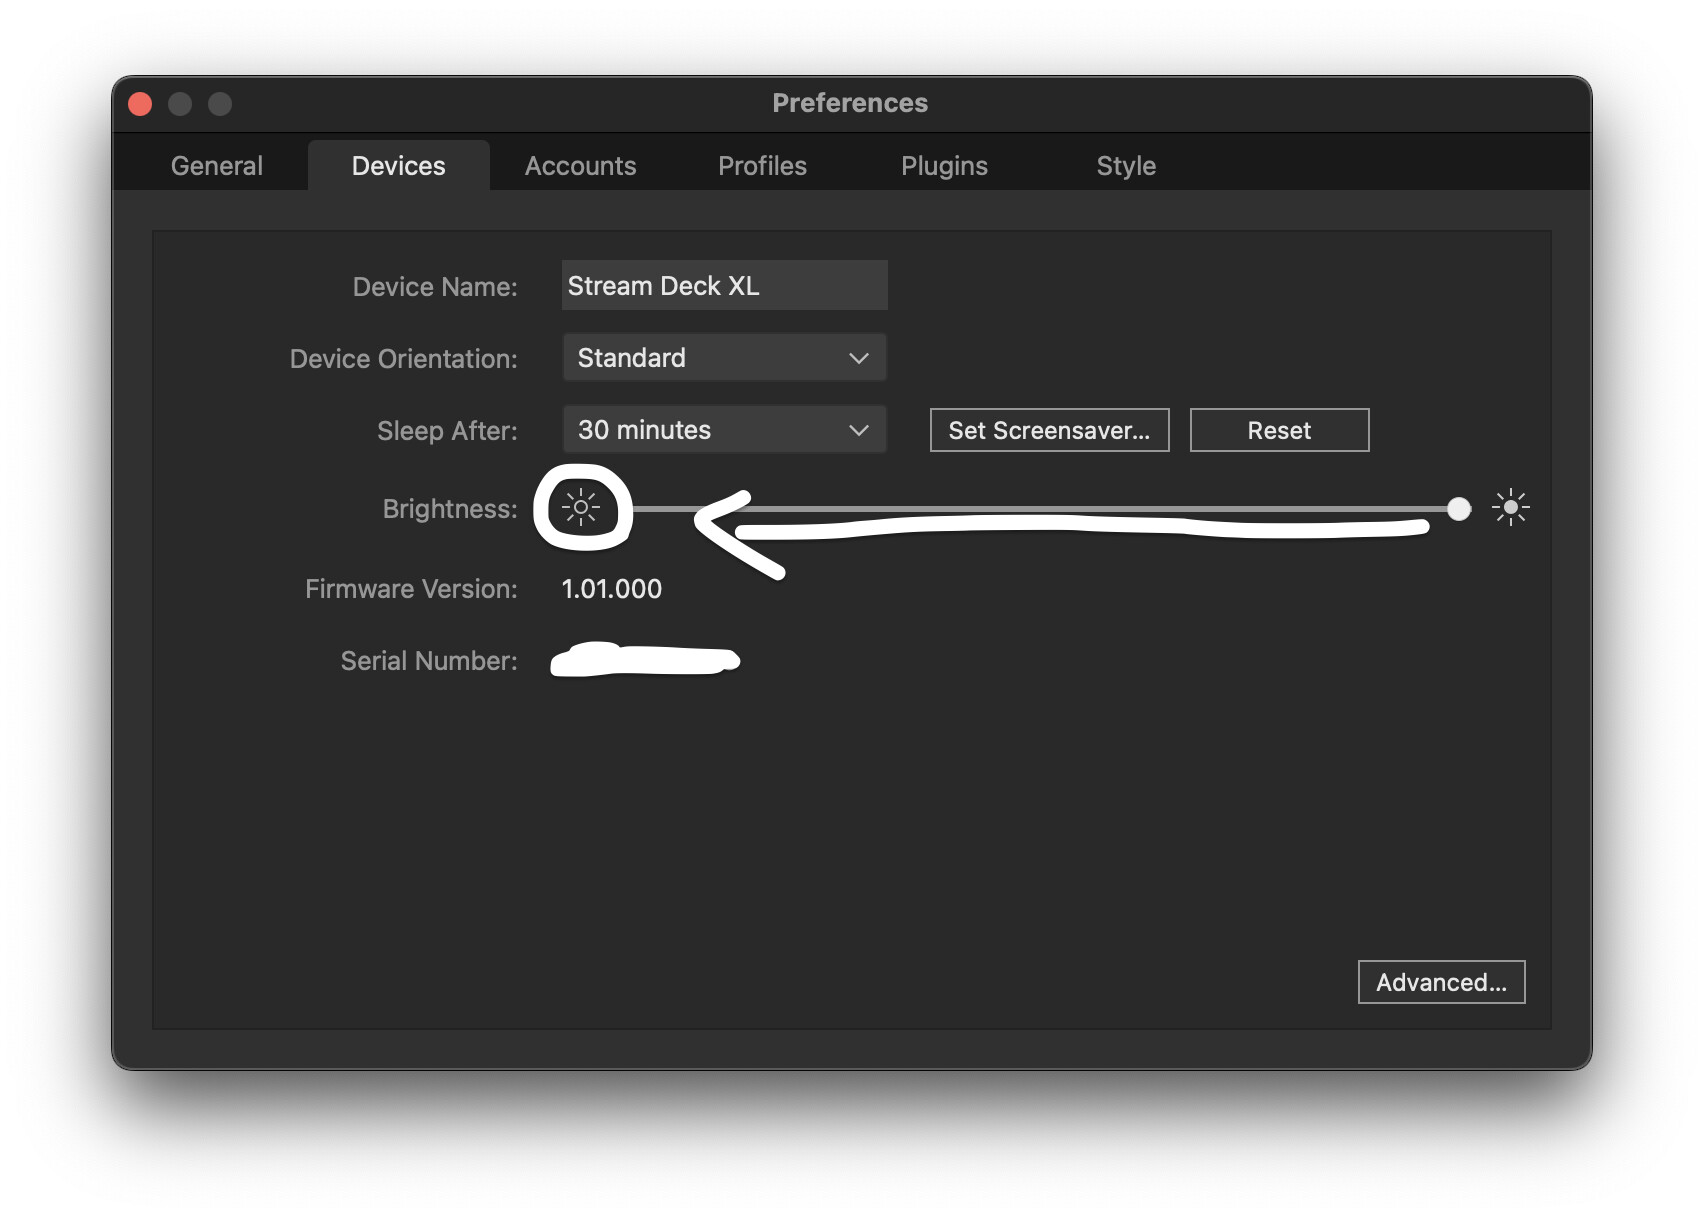Select the Devices tab
Screen dimensions: 1704x1218
click(x=398, y=166)
